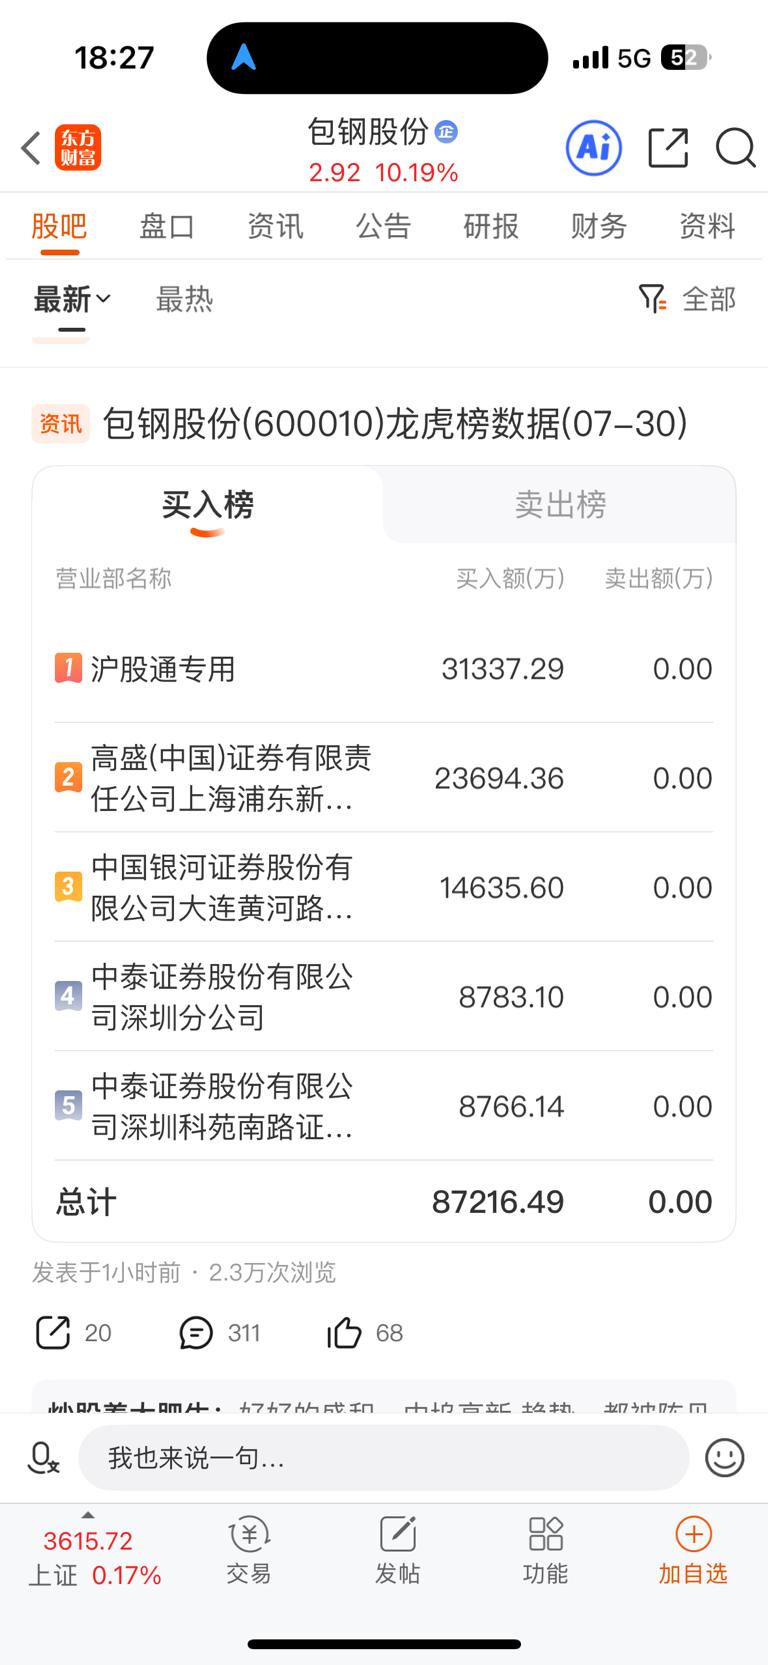Switch to the 公告 tab
This screenshot has width=769, height=1665.
383,226
